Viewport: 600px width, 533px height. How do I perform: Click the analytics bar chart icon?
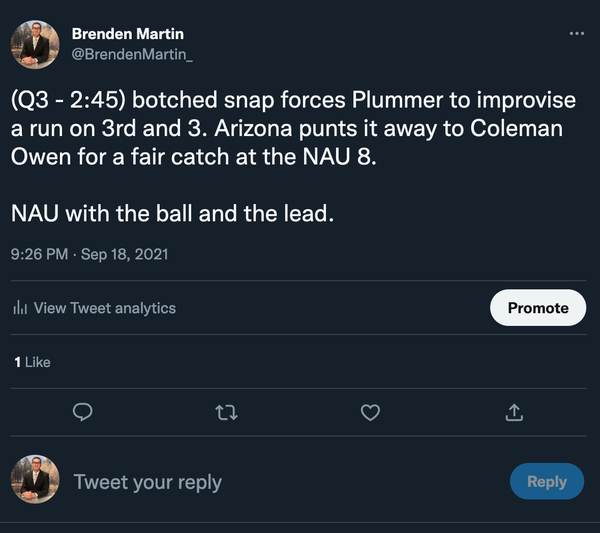tap(20, 308)
